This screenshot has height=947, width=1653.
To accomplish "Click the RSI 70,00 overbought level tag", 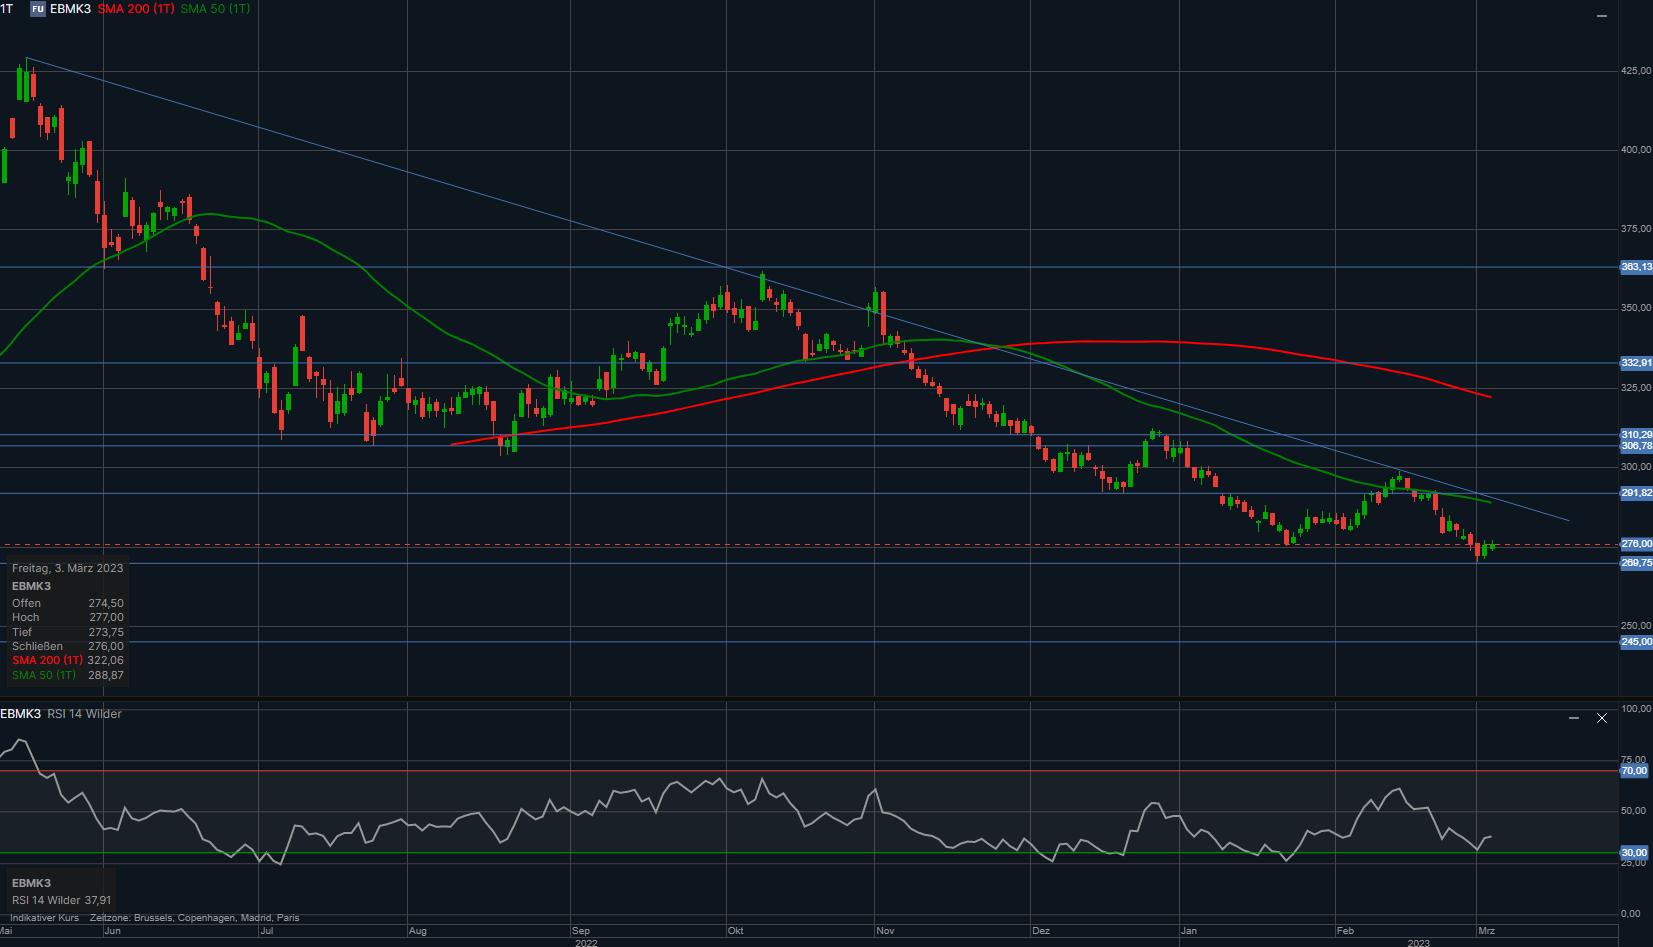I will tap(1634, 771).
